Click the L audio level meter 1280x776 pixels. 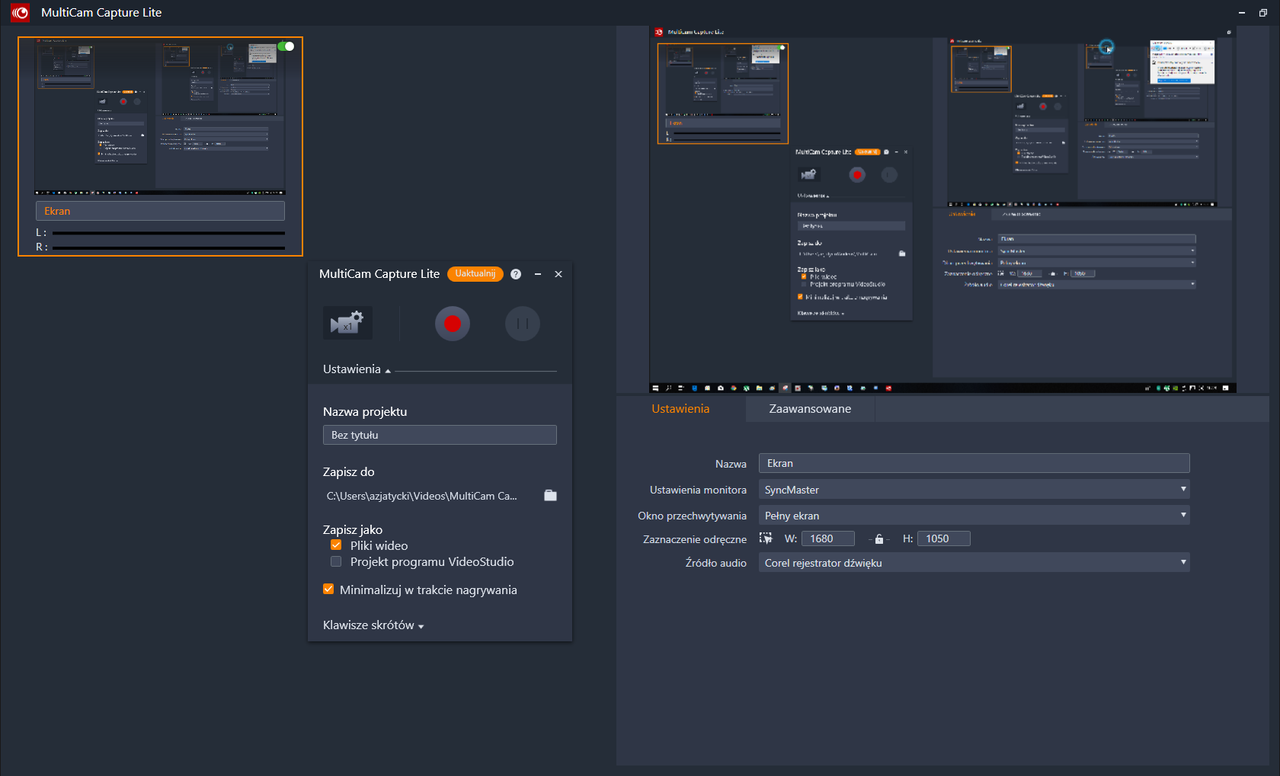pyautogui.click(x=168, y=233)
